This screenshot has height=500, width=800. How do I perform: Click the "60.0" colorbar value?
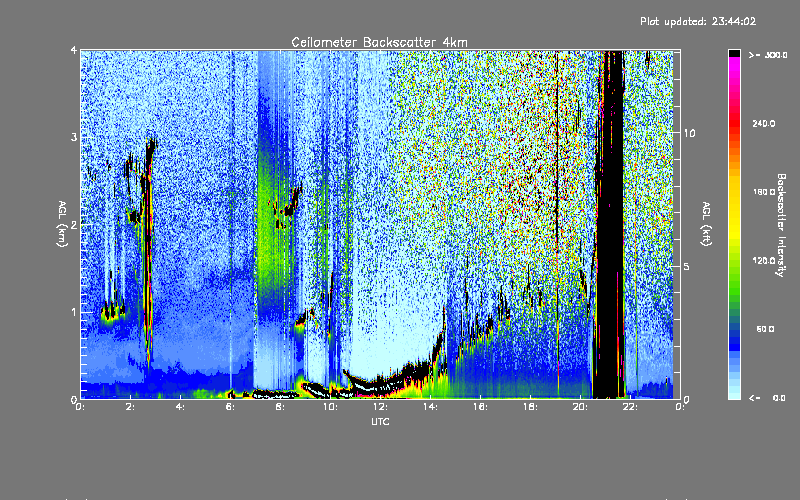765,329
